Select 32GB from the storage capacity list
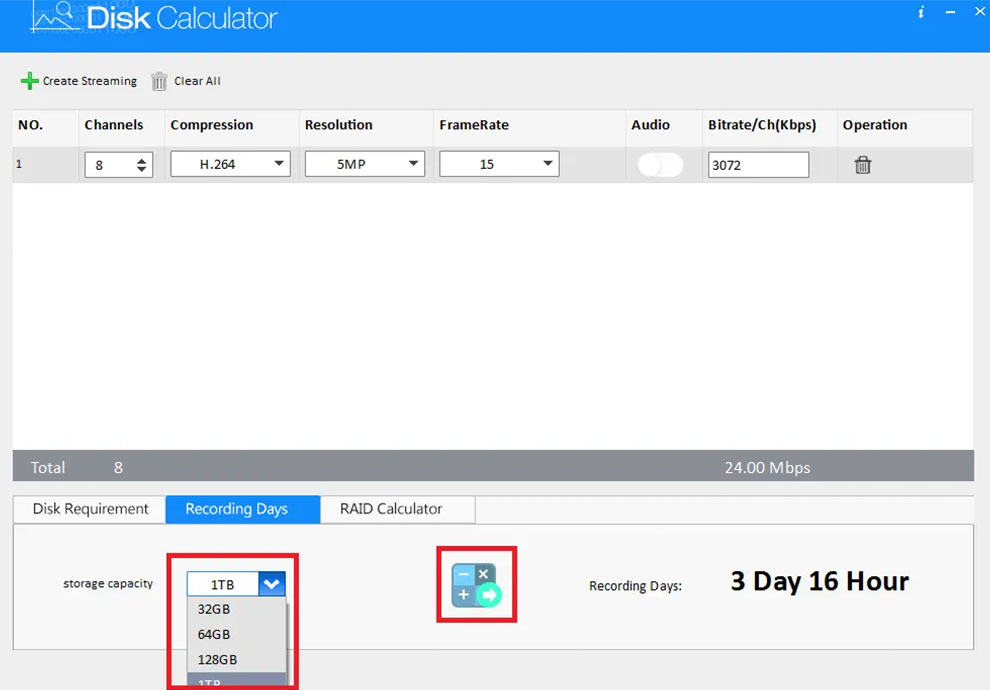 point(237,609)
